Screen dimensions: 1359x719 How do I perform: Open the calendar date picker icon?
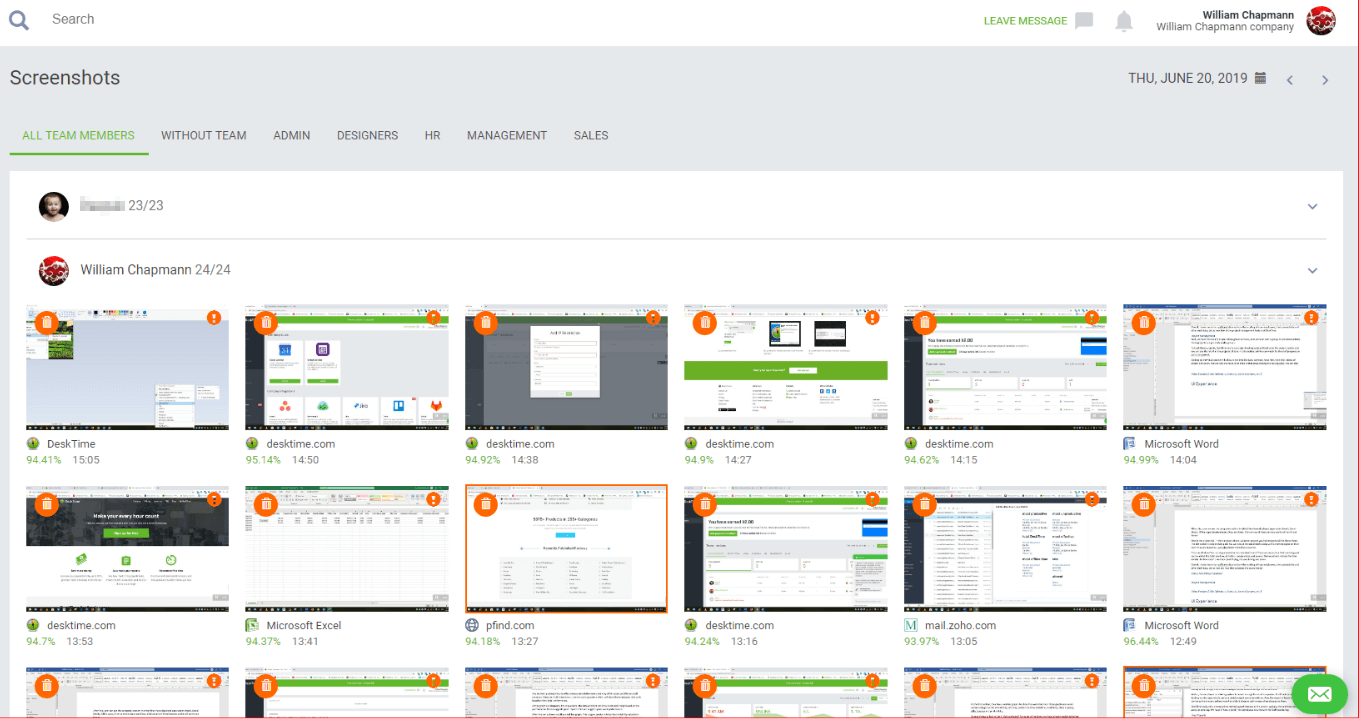coord(1260,78)
